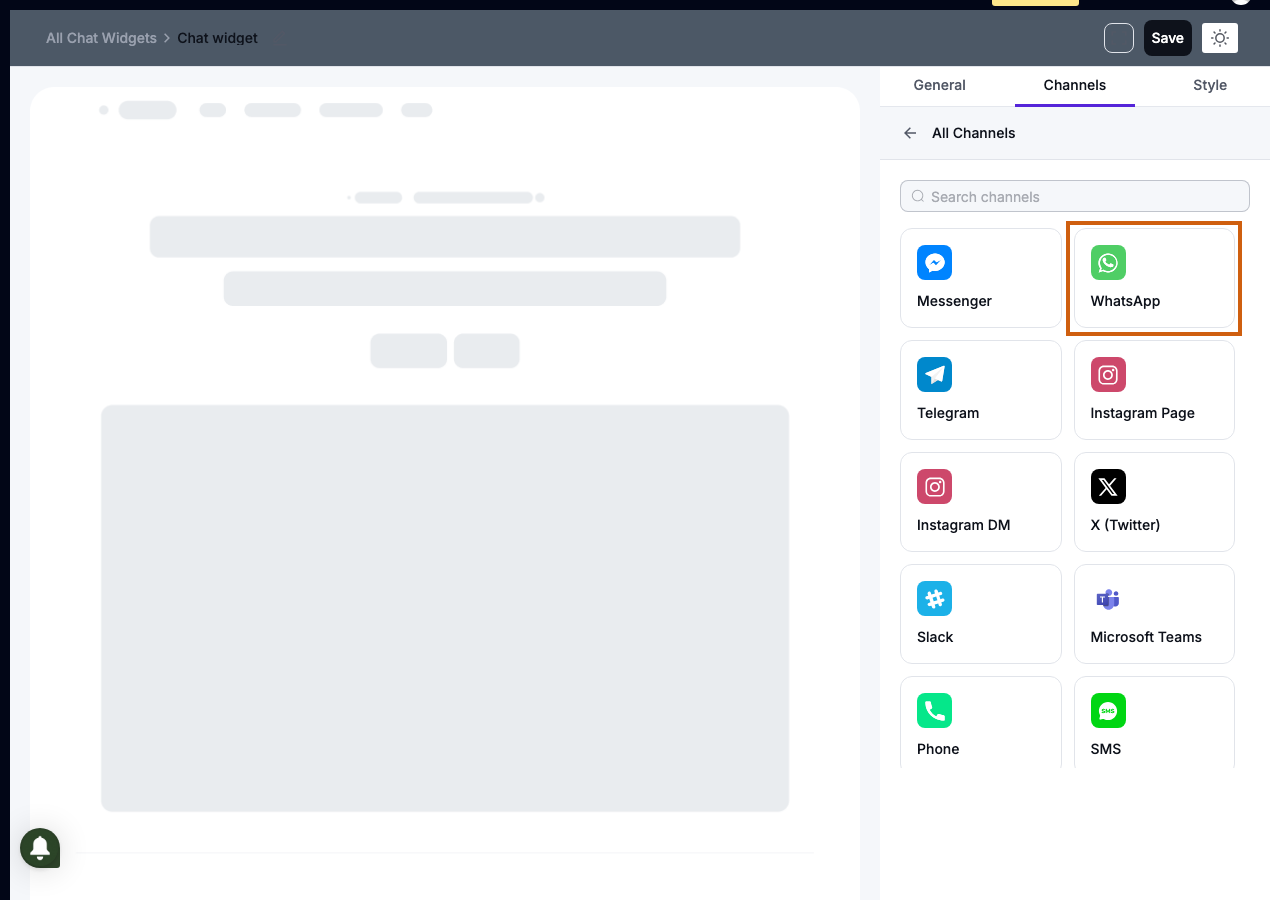Pick the Instagram Page icon

click(x=1108, y=375)
